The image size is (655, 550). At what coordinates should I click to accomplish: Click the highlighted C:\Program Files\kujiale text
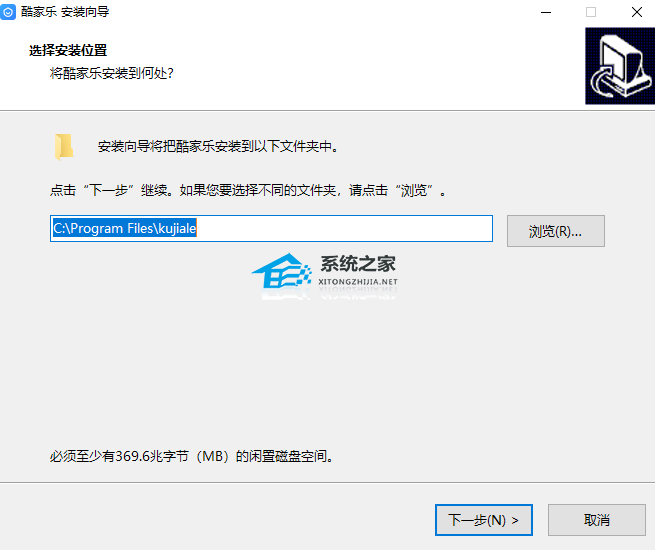124,228
